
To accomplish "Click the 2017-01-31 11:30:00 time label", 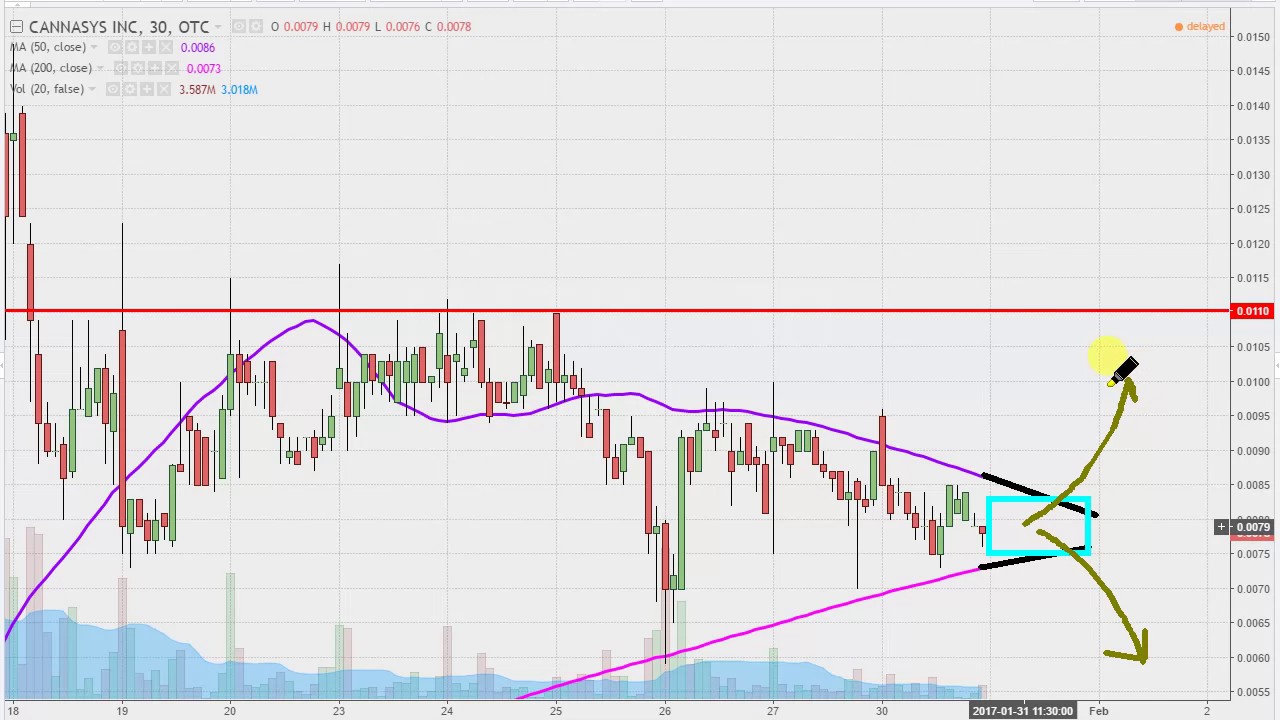I will tap(1023, 711).
